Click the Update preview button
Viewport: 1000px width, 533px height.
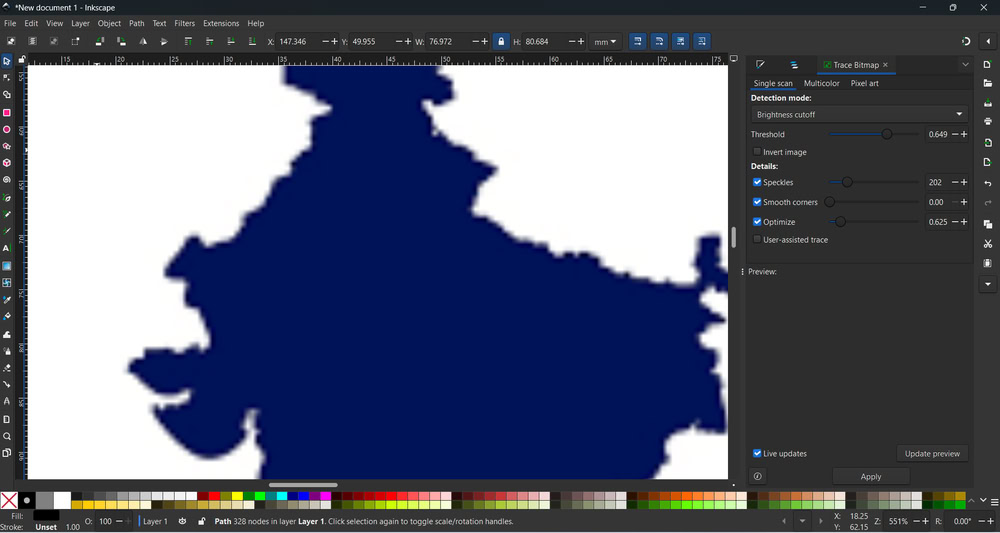tap(932, 453)
